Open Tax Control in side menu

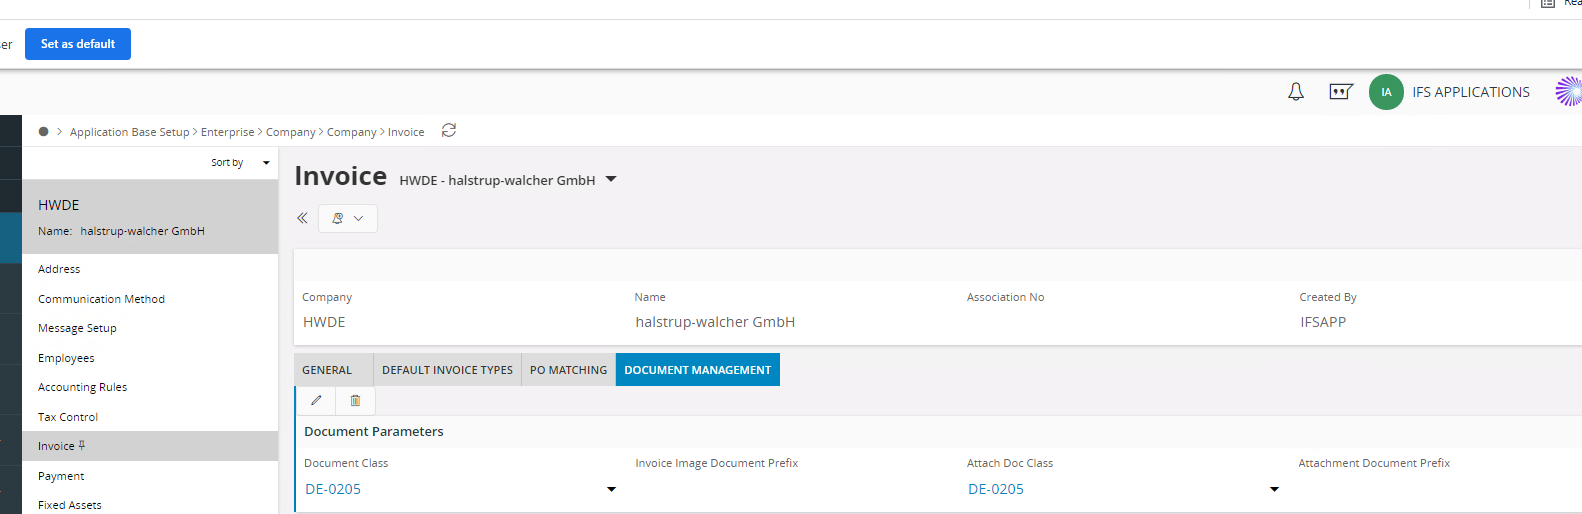[x=68, y=417]
